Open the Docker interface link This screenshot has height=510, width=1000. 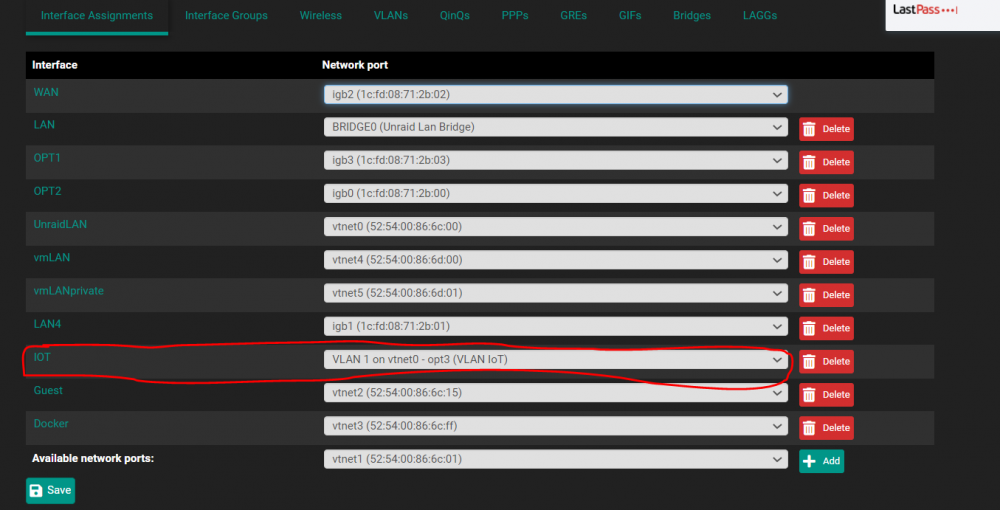51,423
